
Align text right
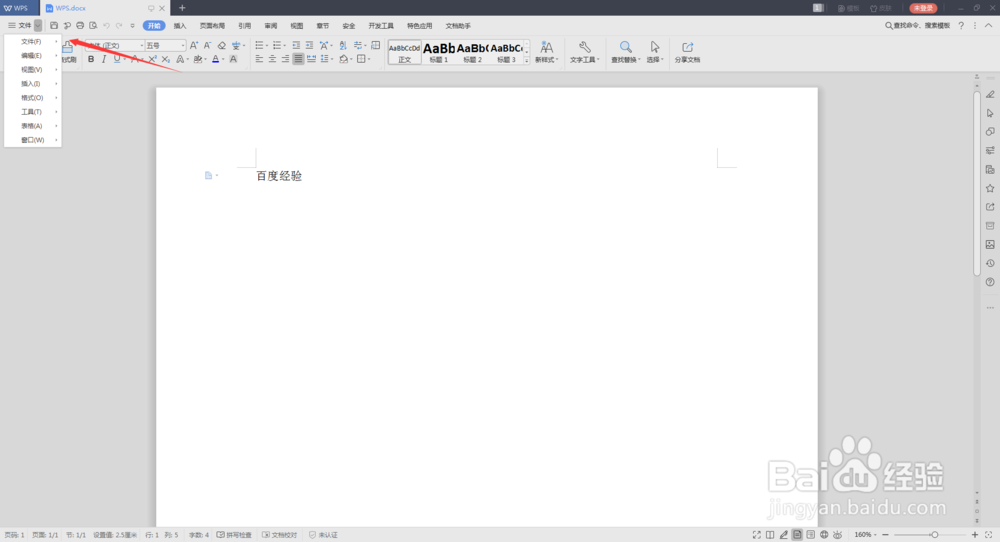point(285,59)
